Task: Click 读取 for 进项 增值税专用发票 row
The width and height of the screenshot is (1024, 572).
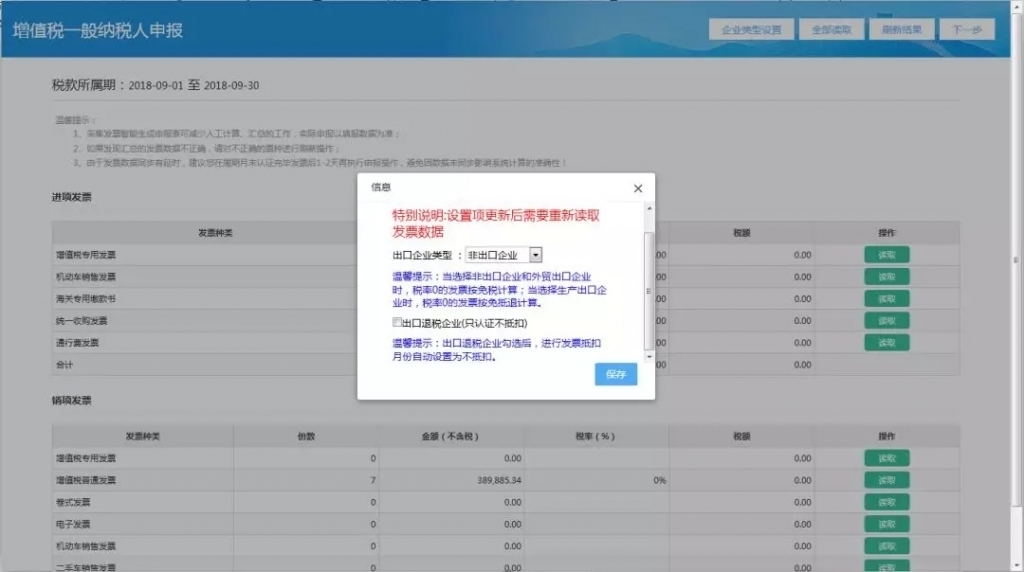Action: (886, 255)
